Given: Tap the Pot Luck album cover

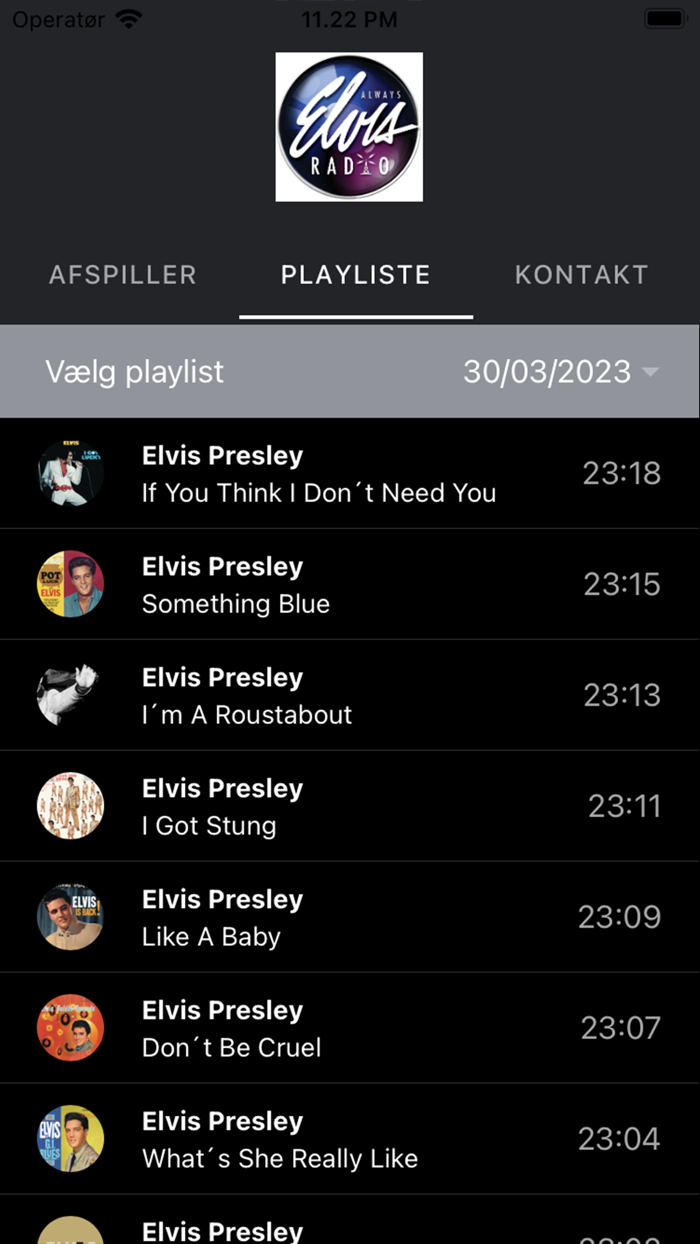Looking at the screenshot, I should 70,584.
